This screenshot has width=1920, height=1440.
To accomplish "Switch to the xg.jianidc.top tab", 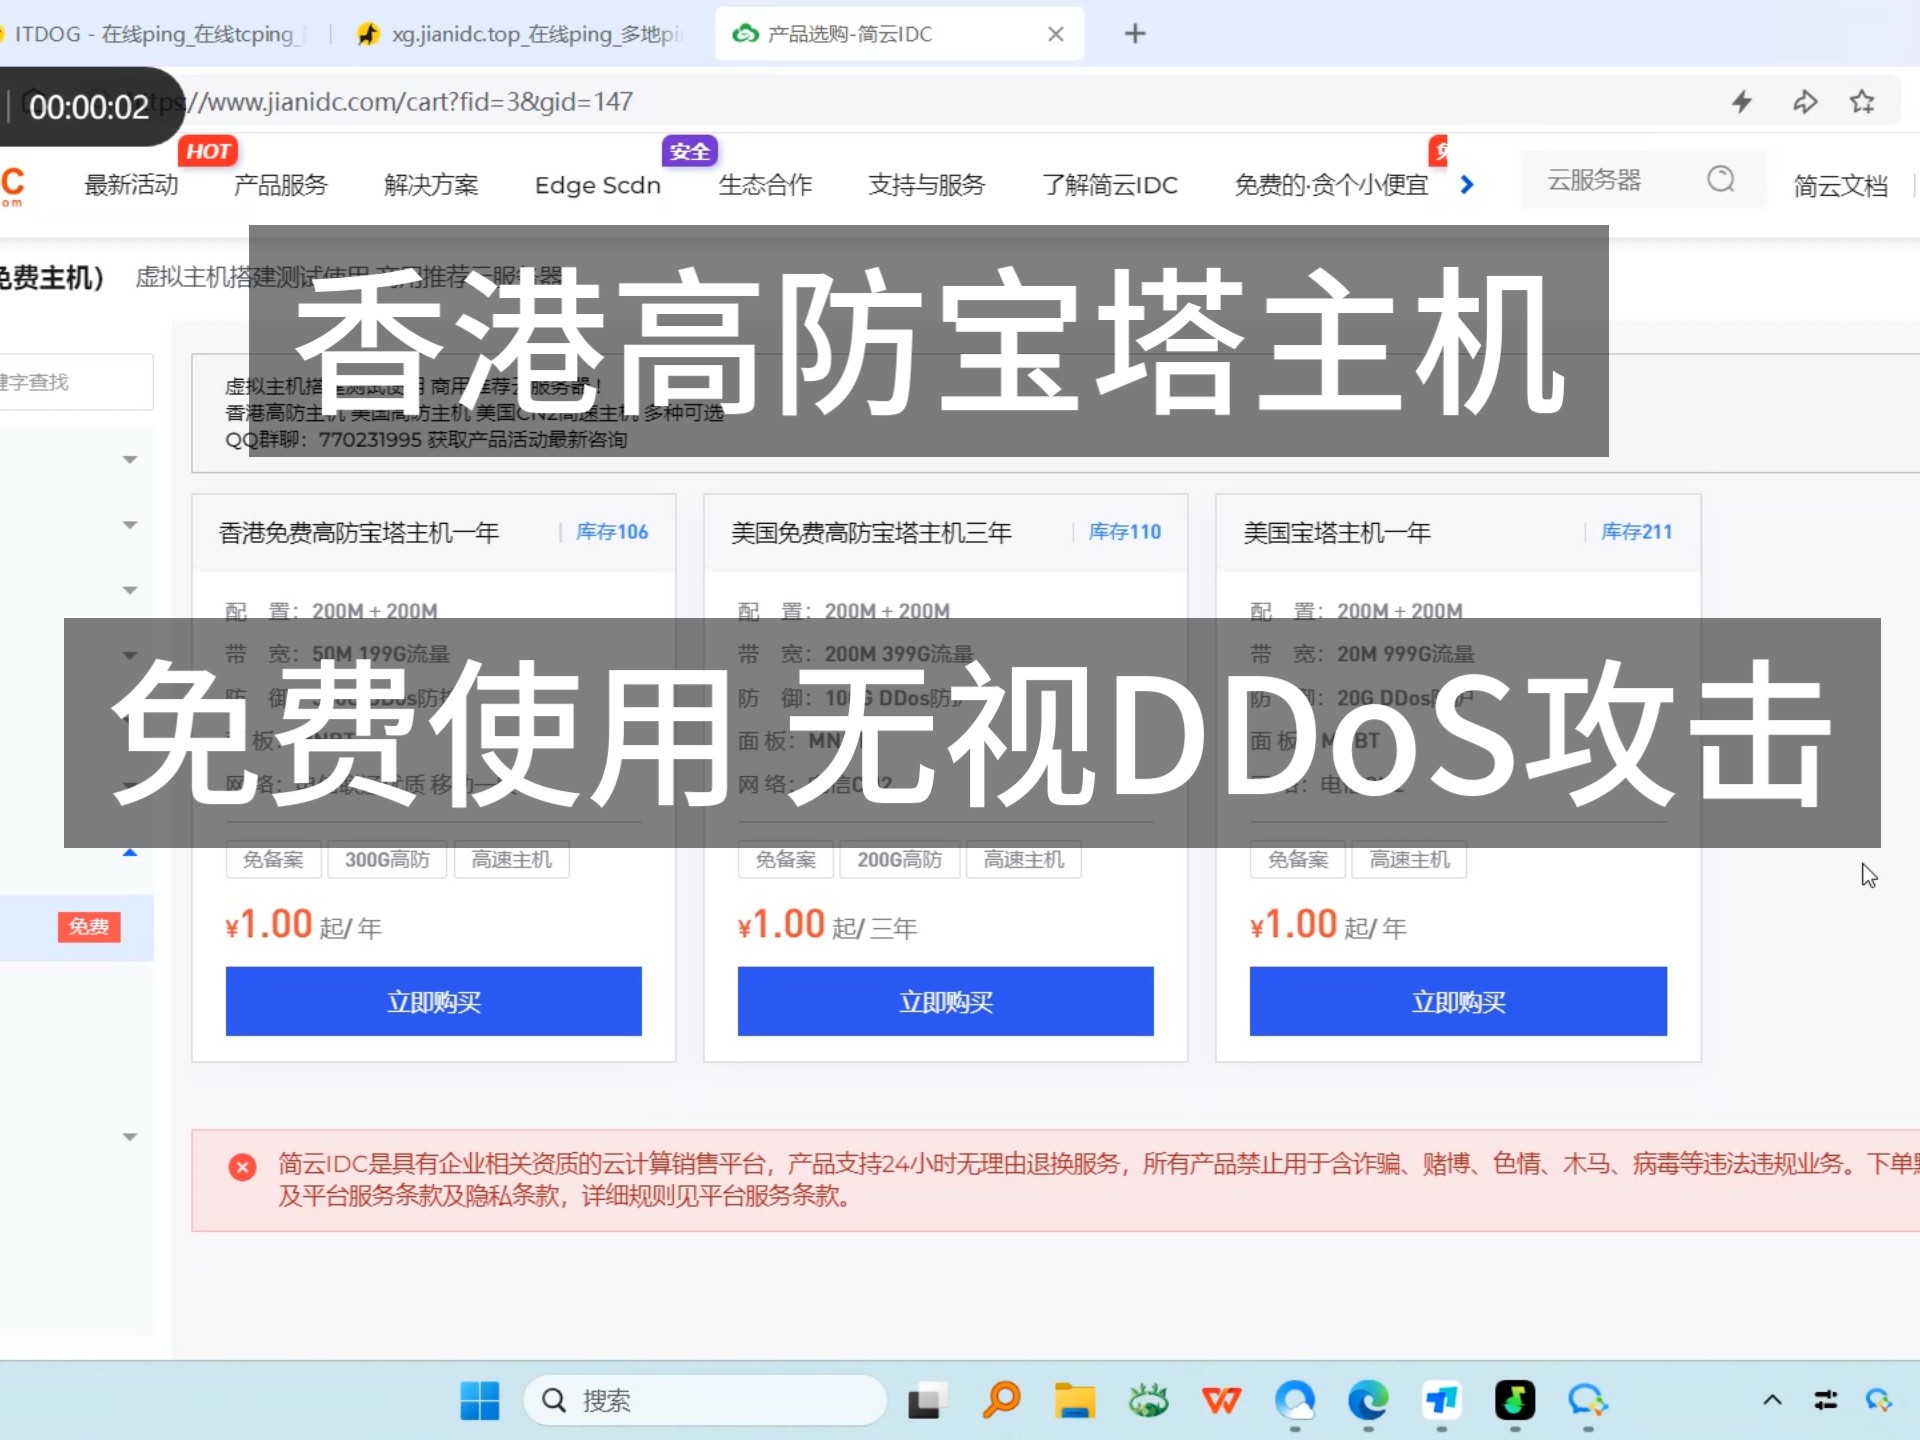I will tap(520, 34).
